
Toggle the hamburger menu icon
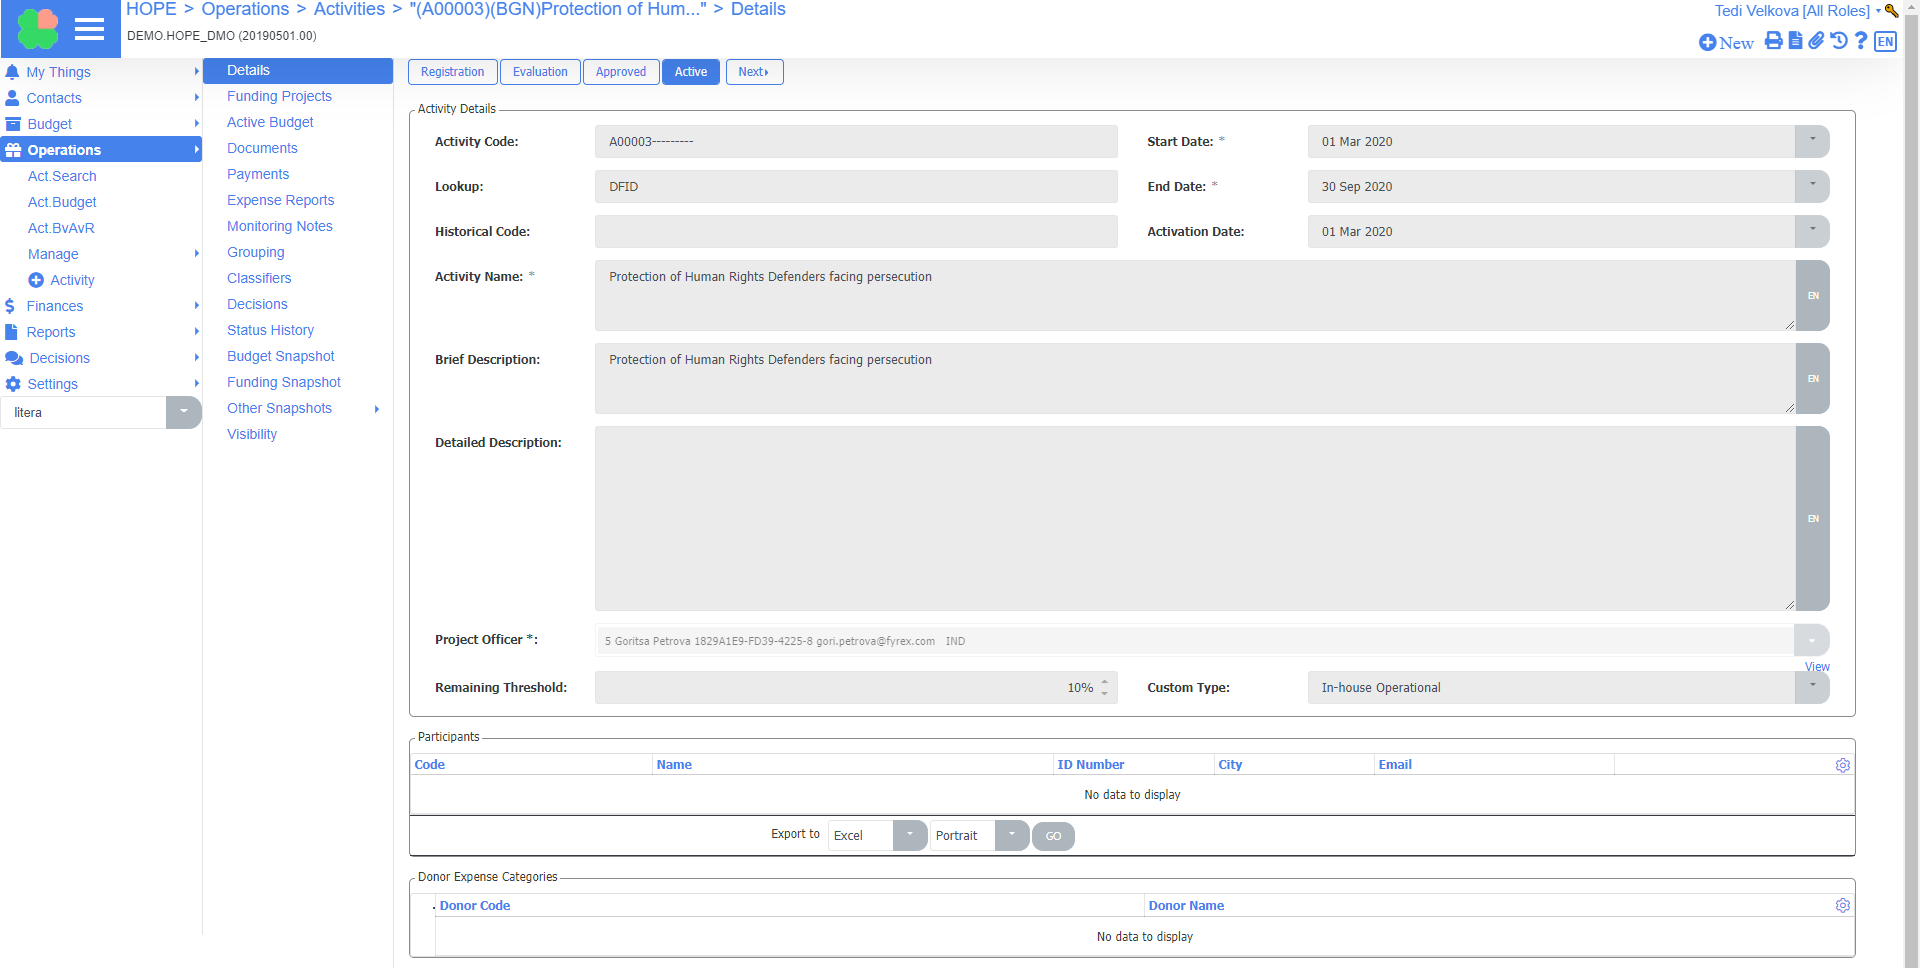point(89,29)
